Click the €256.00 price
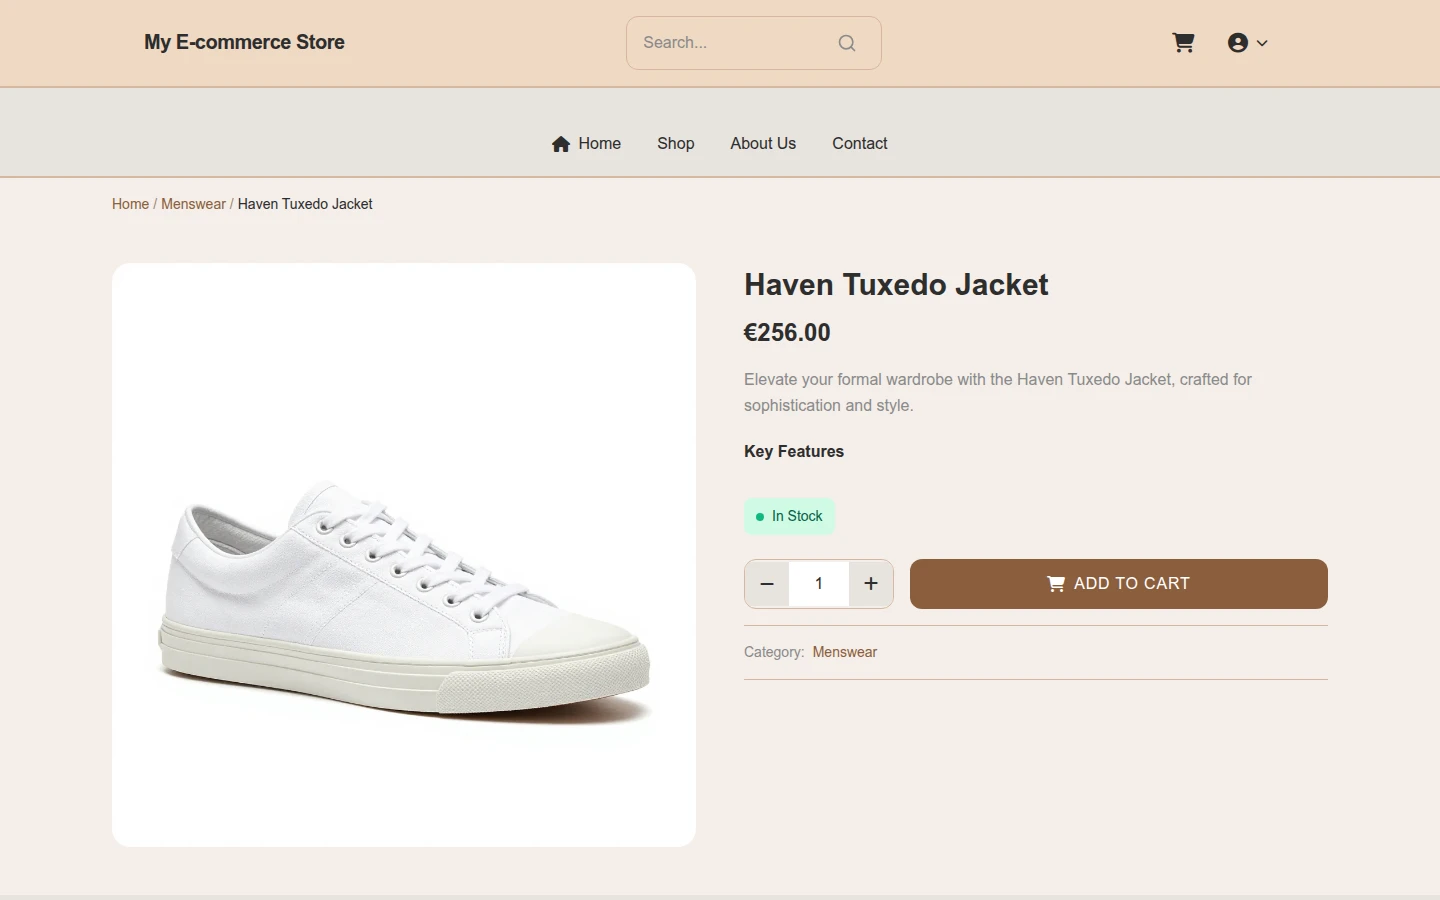The width and height of the screenshot is (1440, 900). point(787,333)
